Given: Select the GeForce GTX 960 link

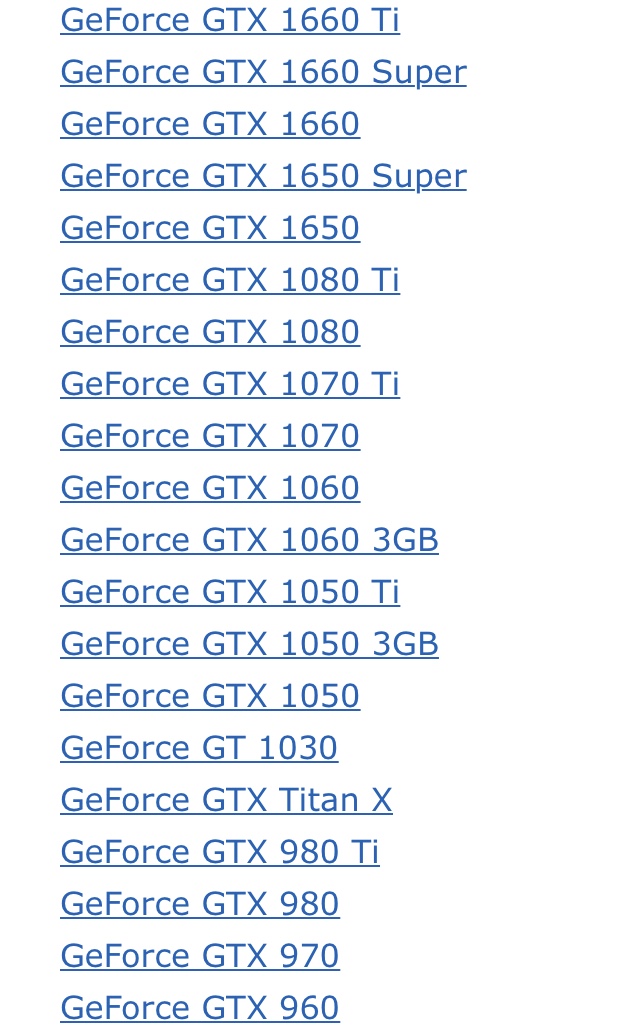Looking at the screenshot, I should pos(200,1007).
